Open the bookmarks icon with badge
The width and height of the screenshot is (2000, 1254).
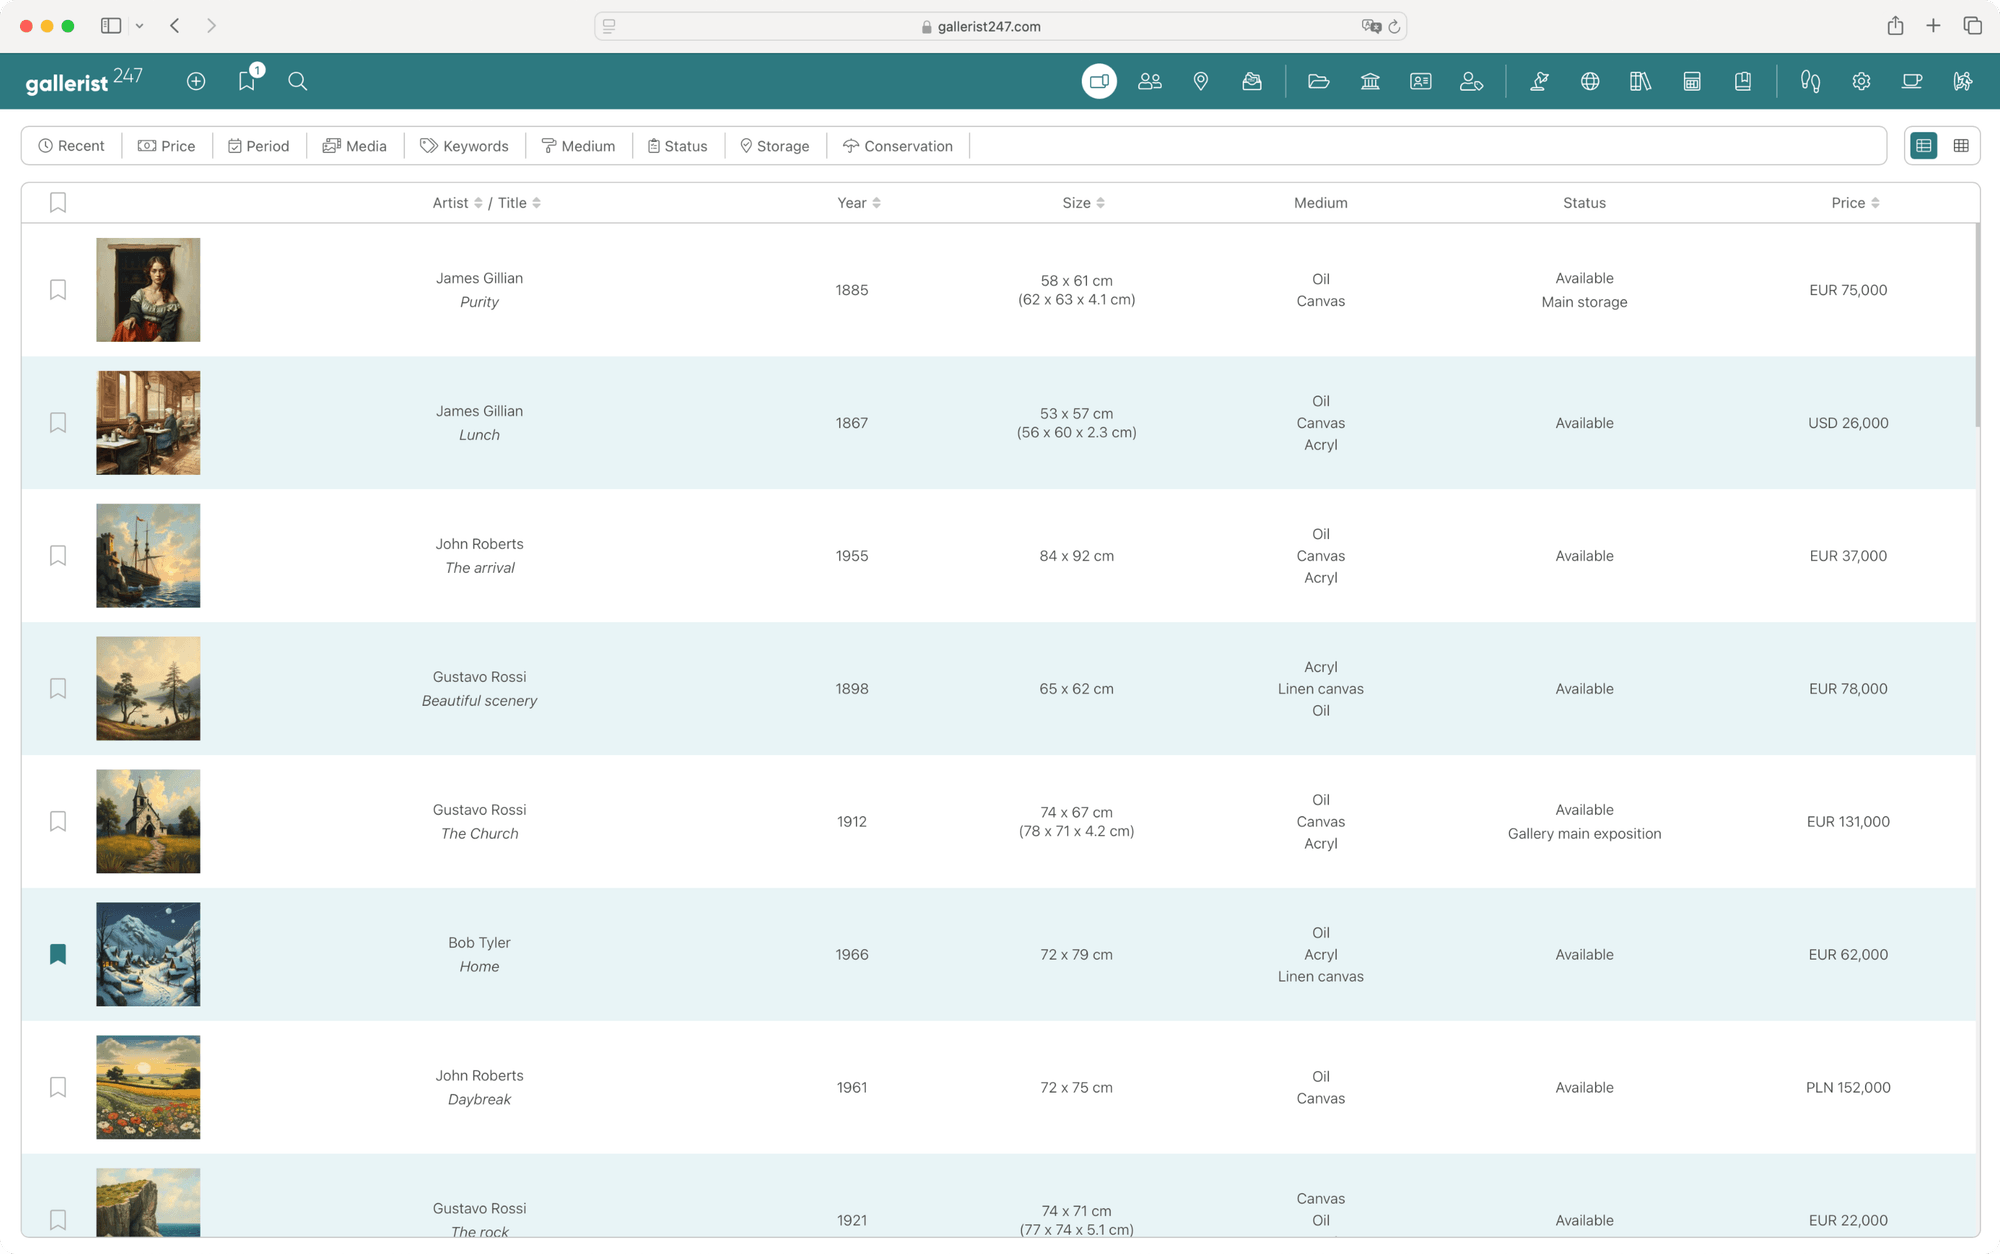click(247, 81)
